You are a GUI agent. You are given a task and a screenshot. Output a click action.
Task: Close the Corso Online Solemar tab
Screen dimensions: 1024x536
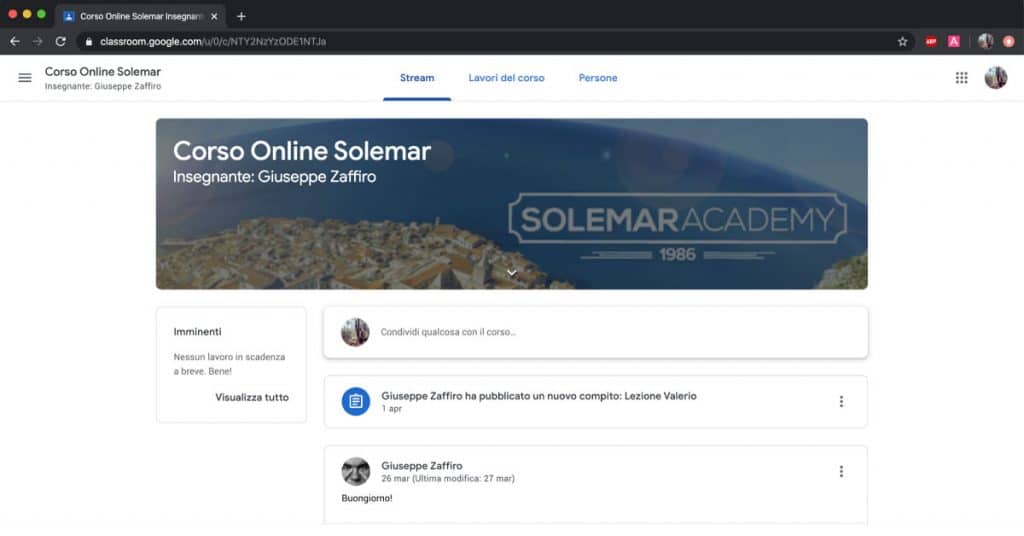click(214, 16)
